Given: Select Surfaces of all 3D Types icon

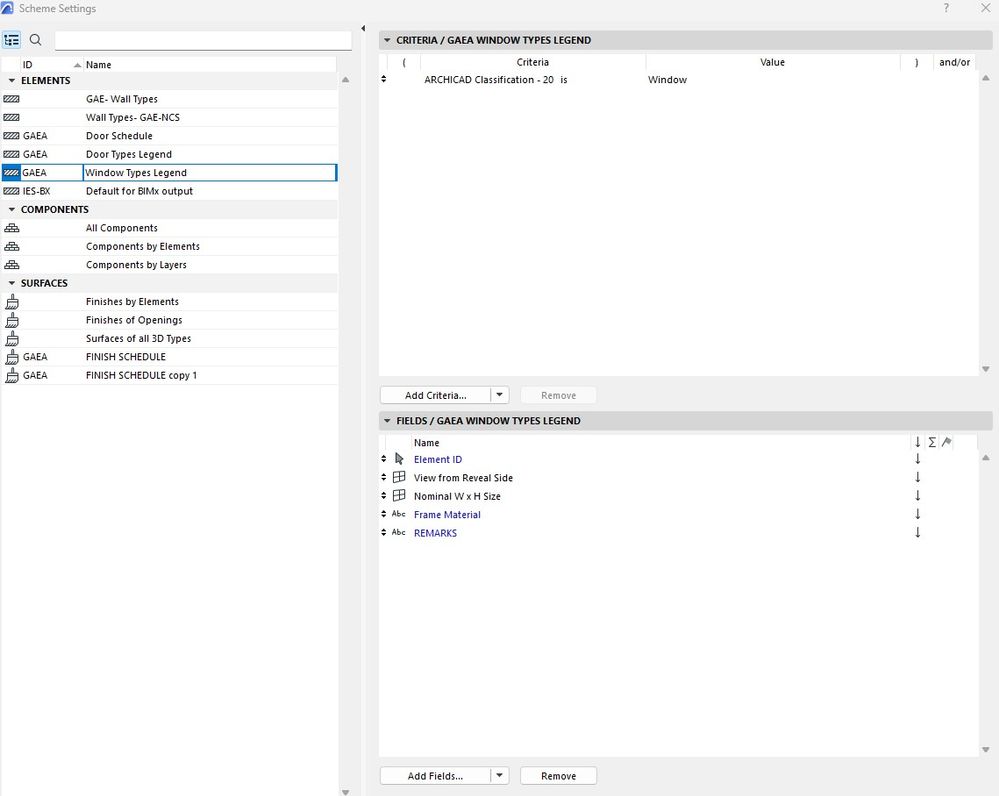Looking at the screenshot, I should click(11, 339).
